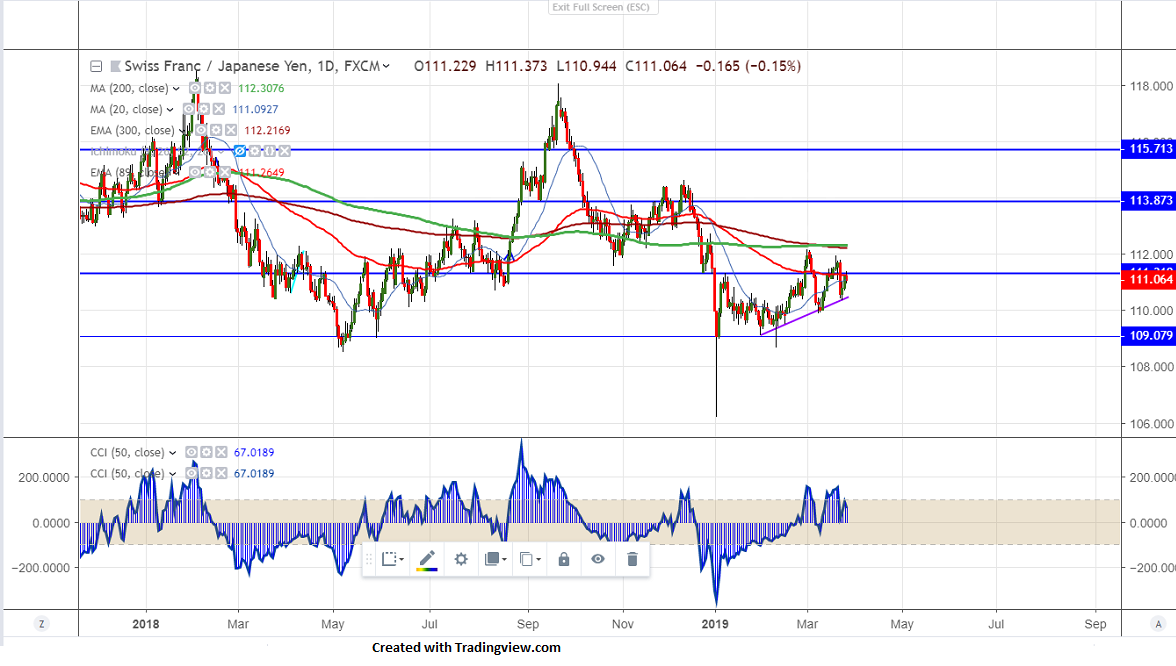Open settings for EMA 300 indicator
The height and width of the screenshot is (666, 1176).
coord(216,130)
